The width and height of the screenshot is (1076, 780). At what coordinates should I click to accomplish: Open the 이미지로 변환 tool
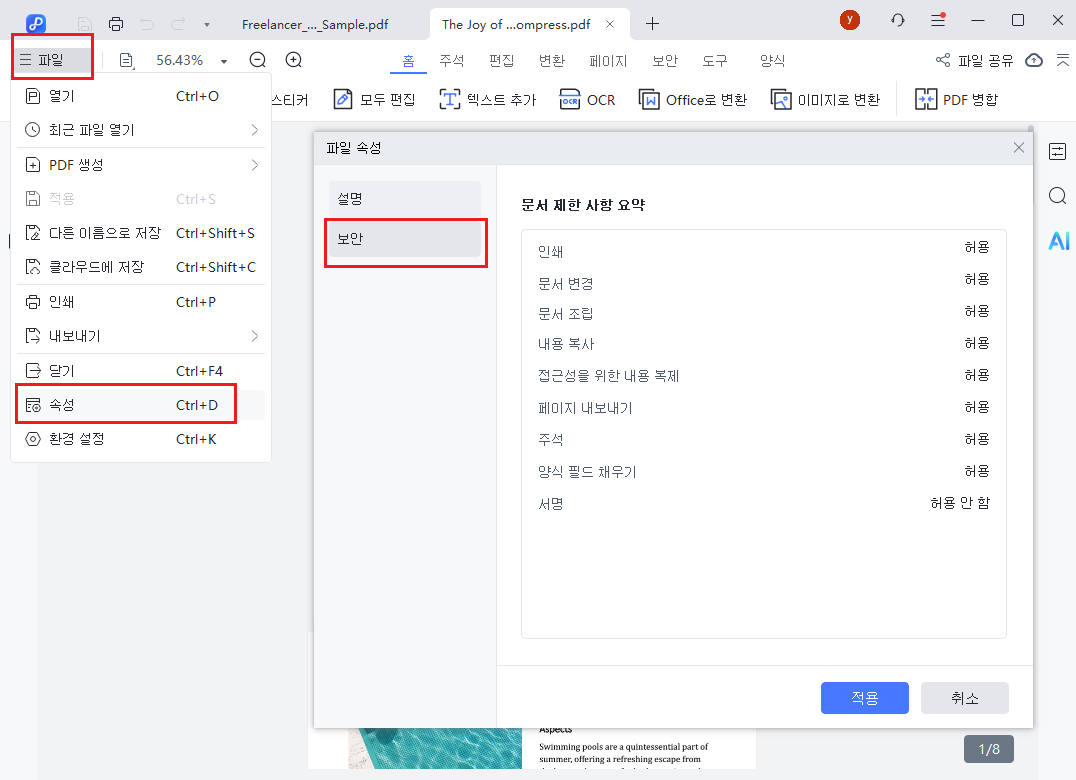(x=825, y=99)
